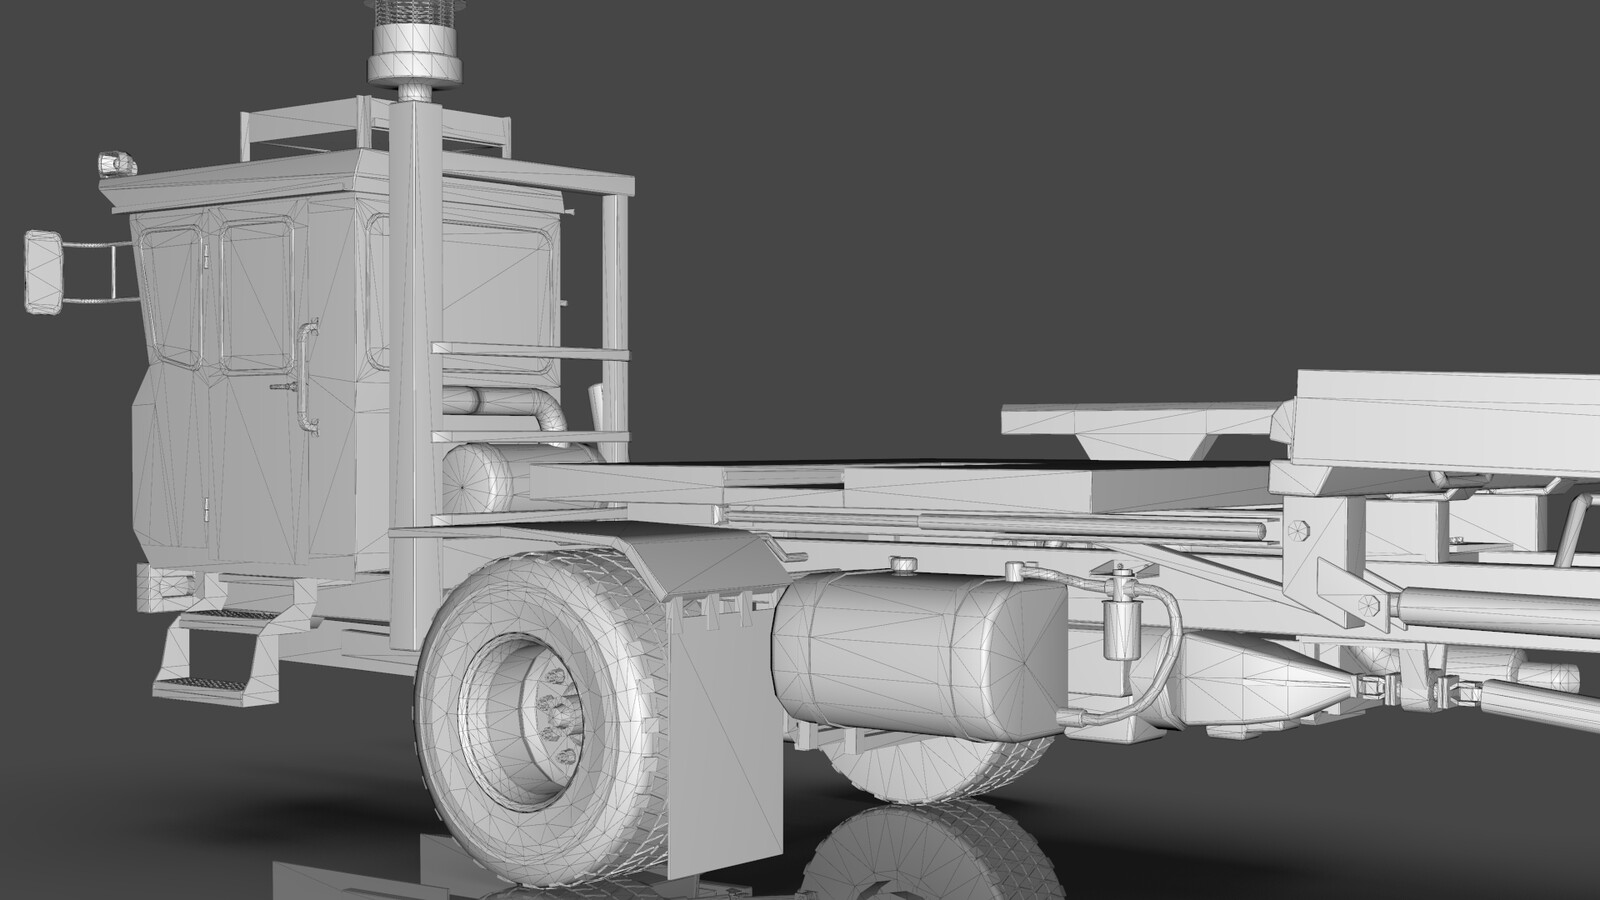
Task: Select the side mirror on the cab
Action: [x=43, y=271]
